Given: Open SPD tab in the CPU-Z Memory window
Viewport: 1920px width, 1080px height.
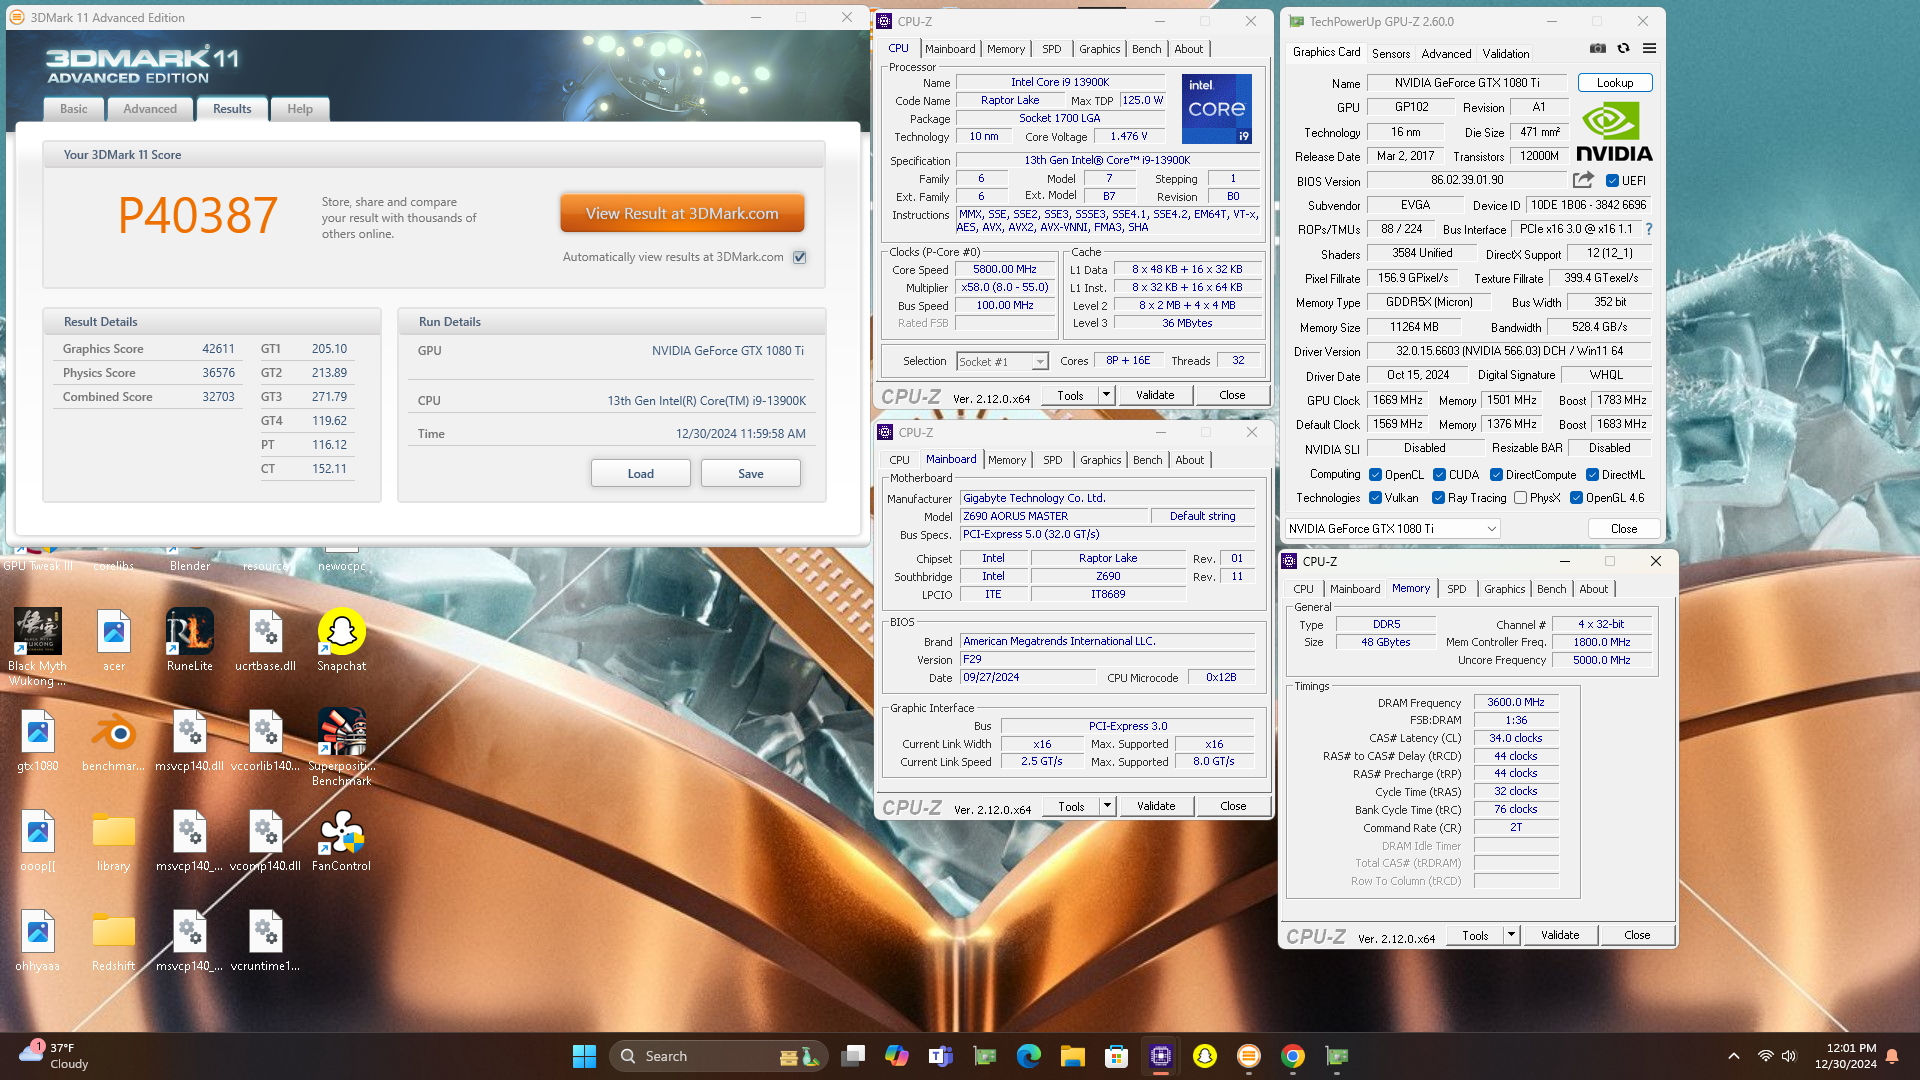Looking at the screenshot, I should (1457, 589).
